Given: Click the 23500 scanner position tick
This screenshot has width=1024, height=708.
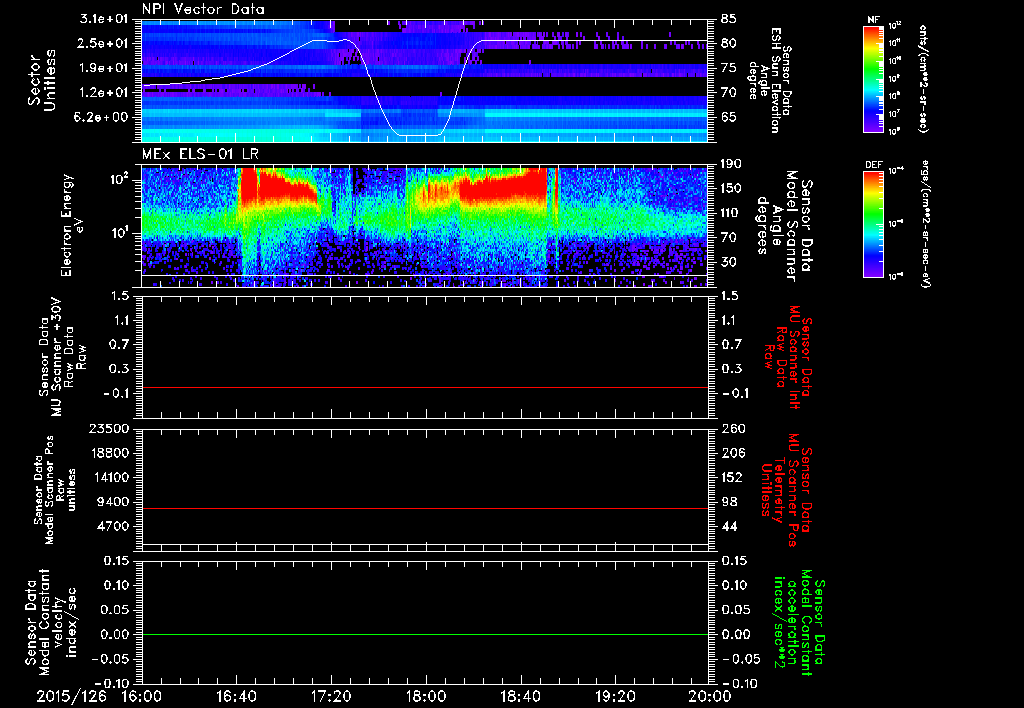Looking at the screenshot, I should pos(109,428).
